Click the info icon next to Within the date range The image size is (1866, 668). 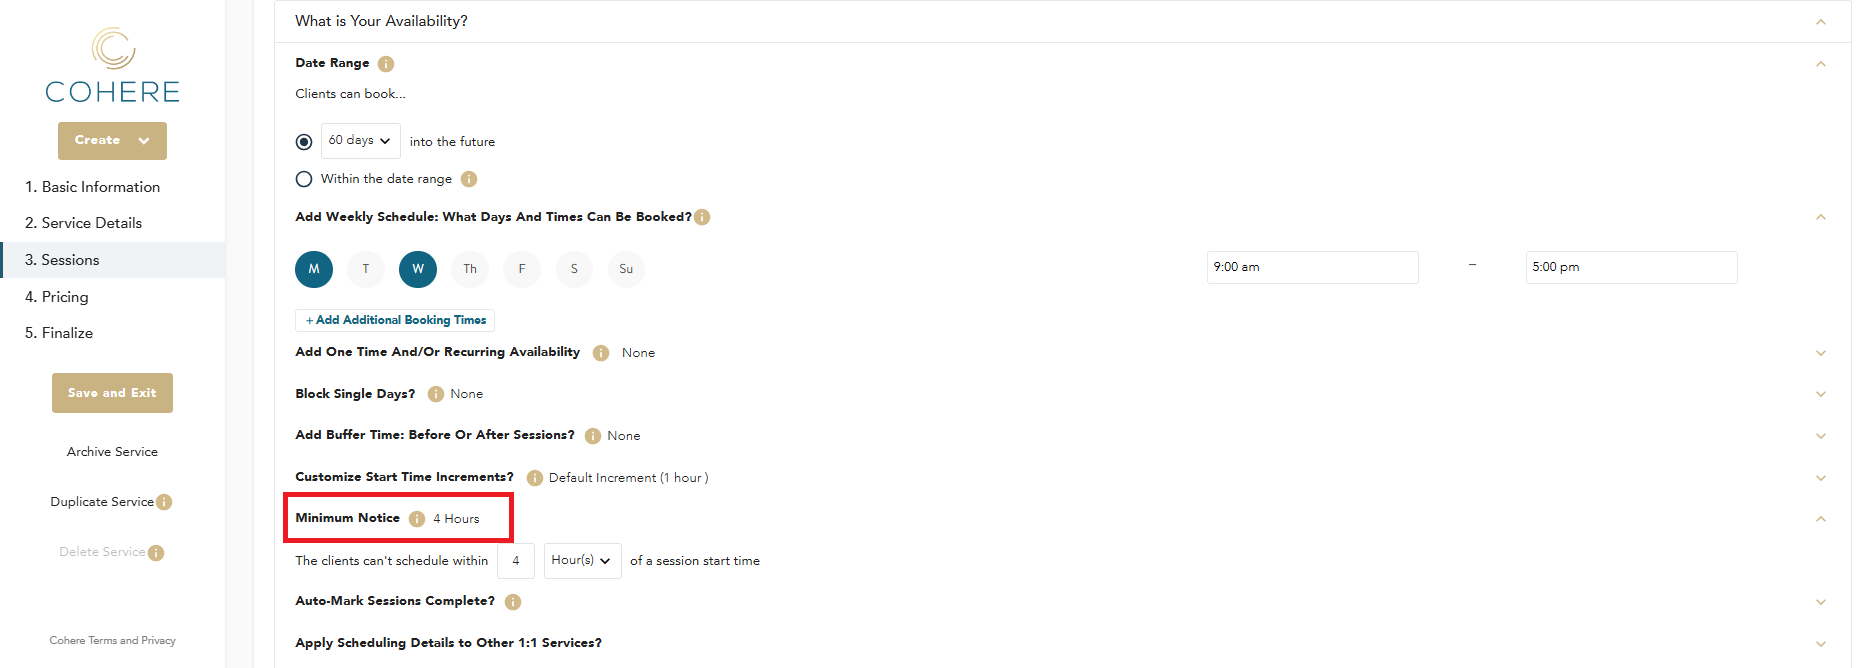469,179
